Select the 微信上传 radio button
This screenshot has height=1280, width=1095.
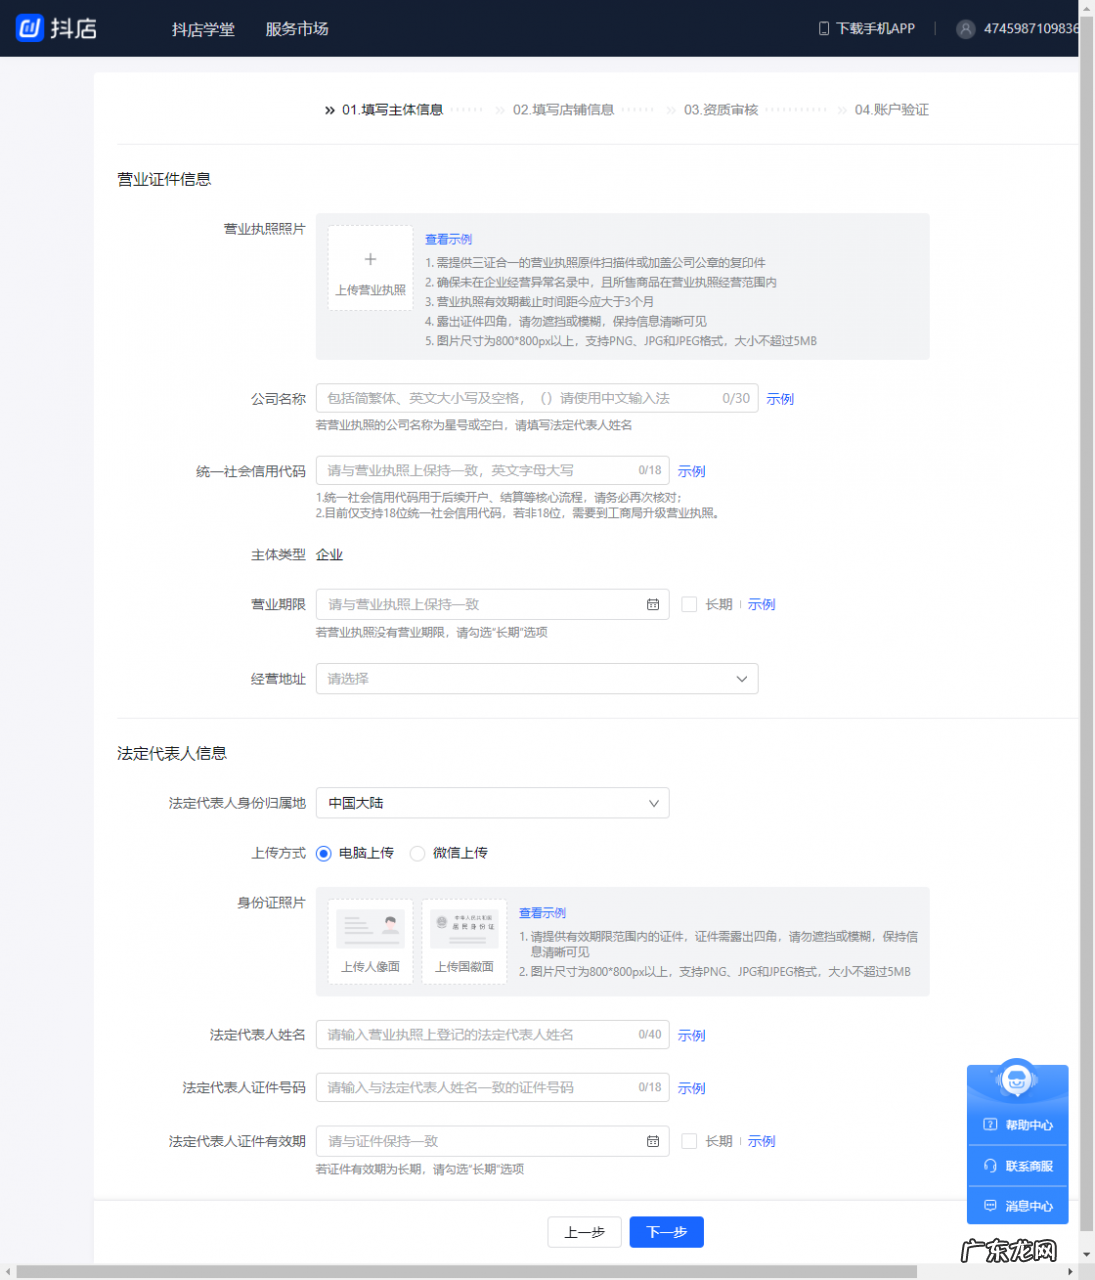417,853
